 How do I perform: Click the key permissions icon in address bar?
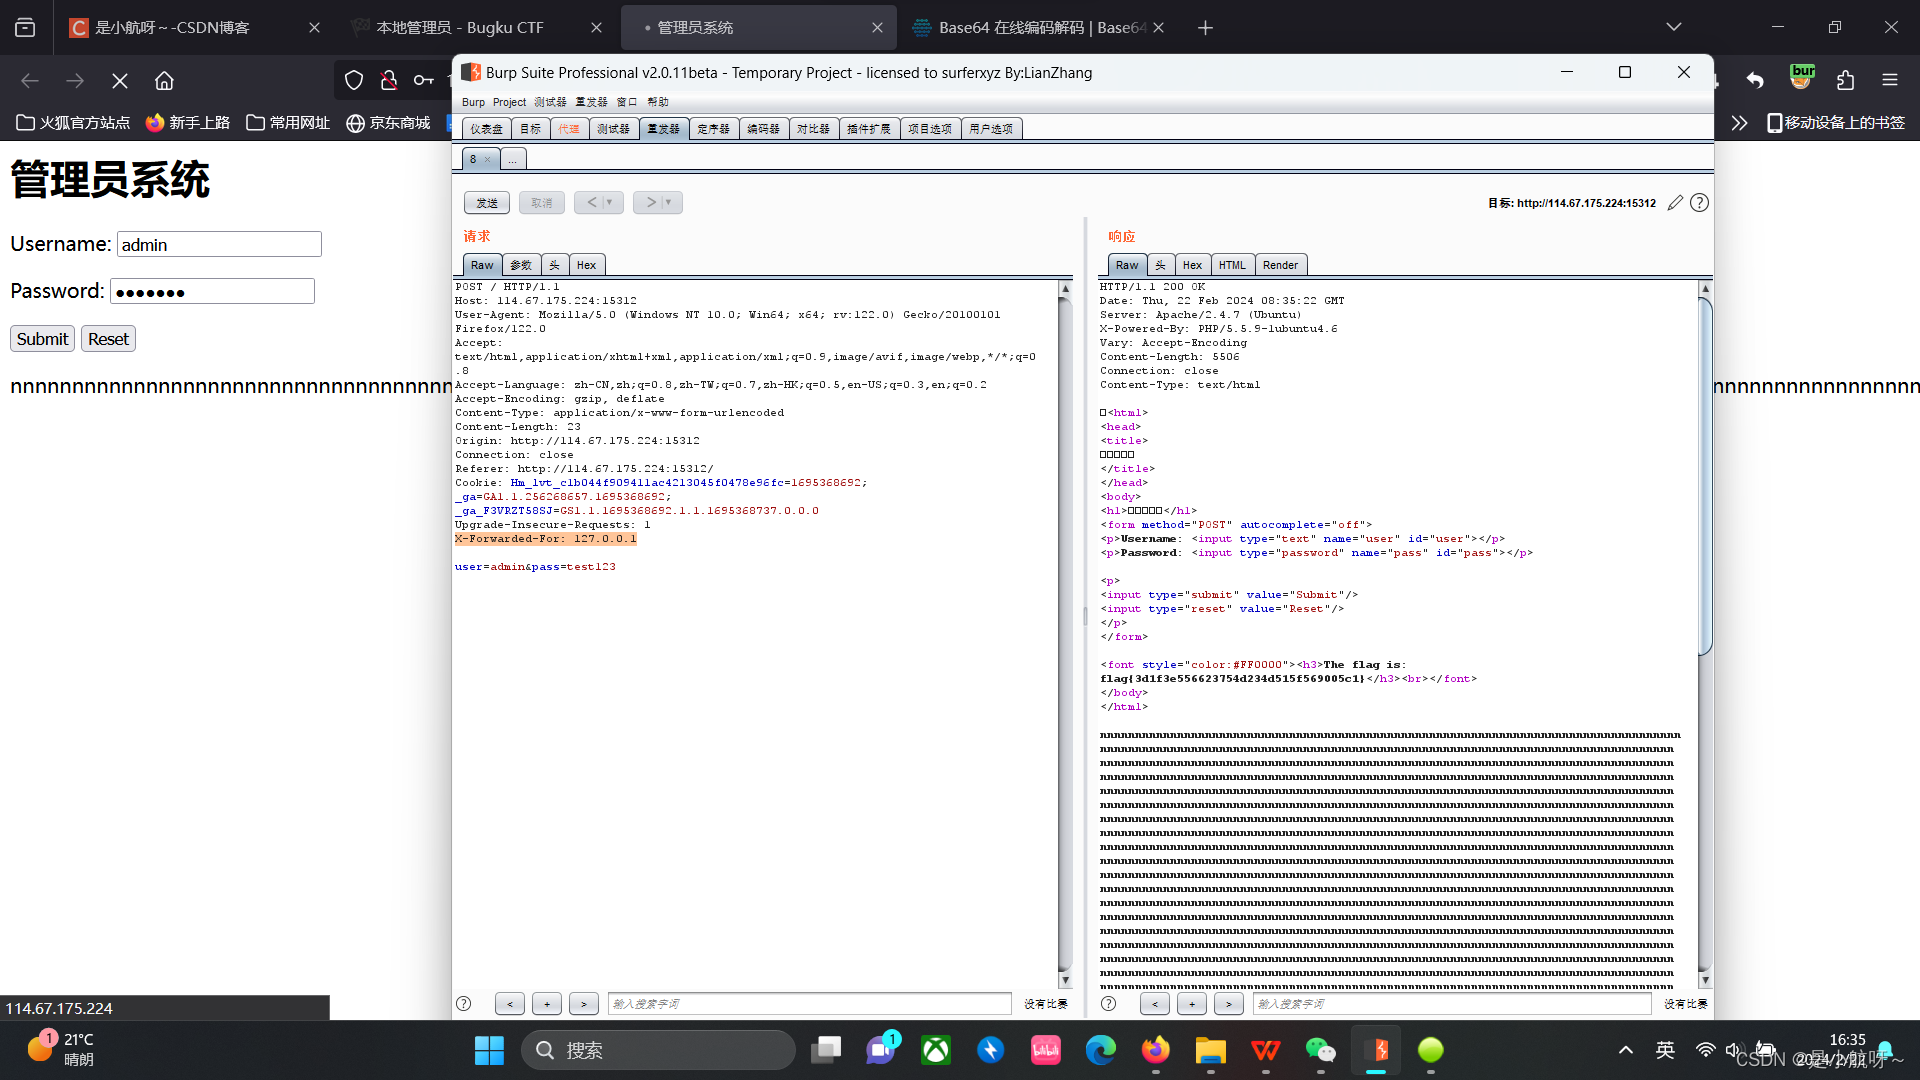pyautogui.click(x=424, y=80)
